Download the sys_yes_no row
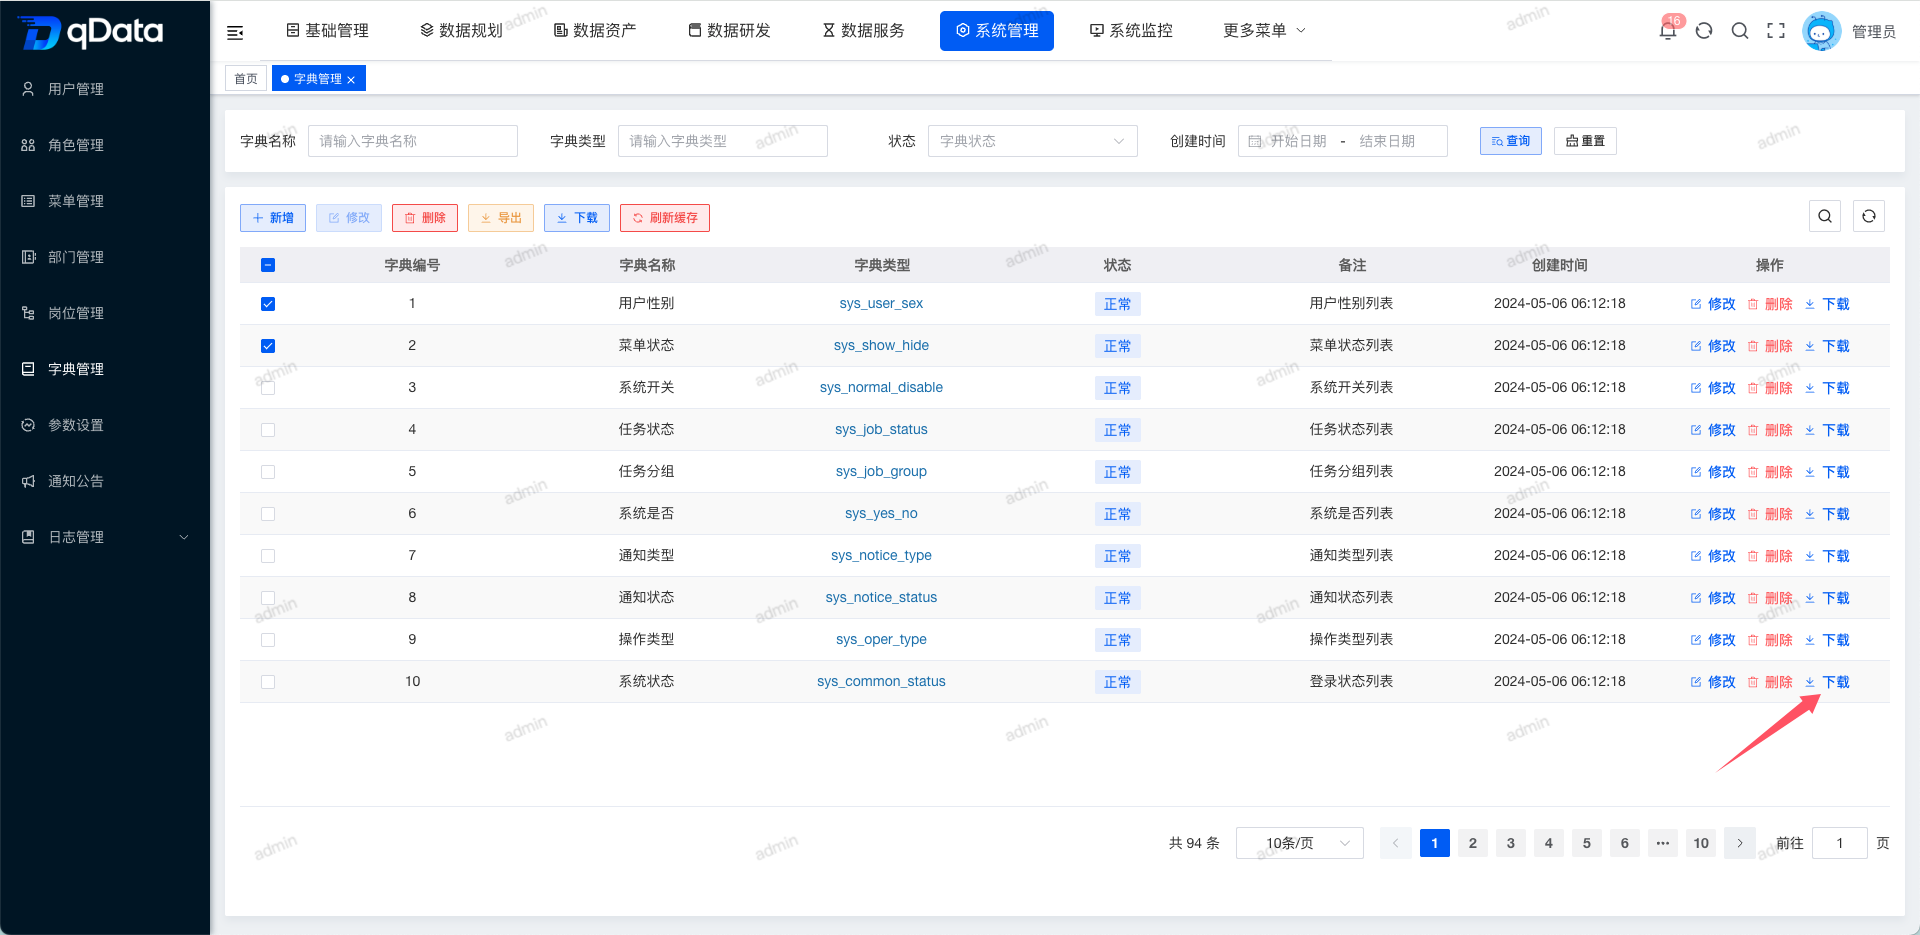 point(1827,514)
